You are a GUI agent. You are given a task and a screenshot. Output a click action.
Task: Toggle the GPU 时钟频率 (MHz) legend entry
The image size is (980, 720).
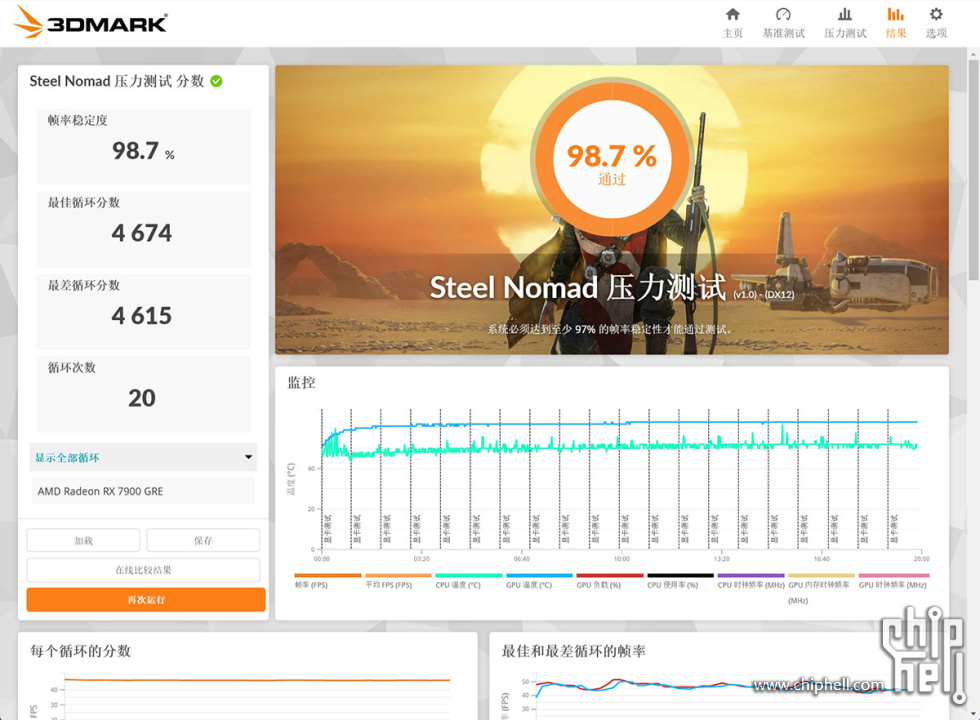894,581
